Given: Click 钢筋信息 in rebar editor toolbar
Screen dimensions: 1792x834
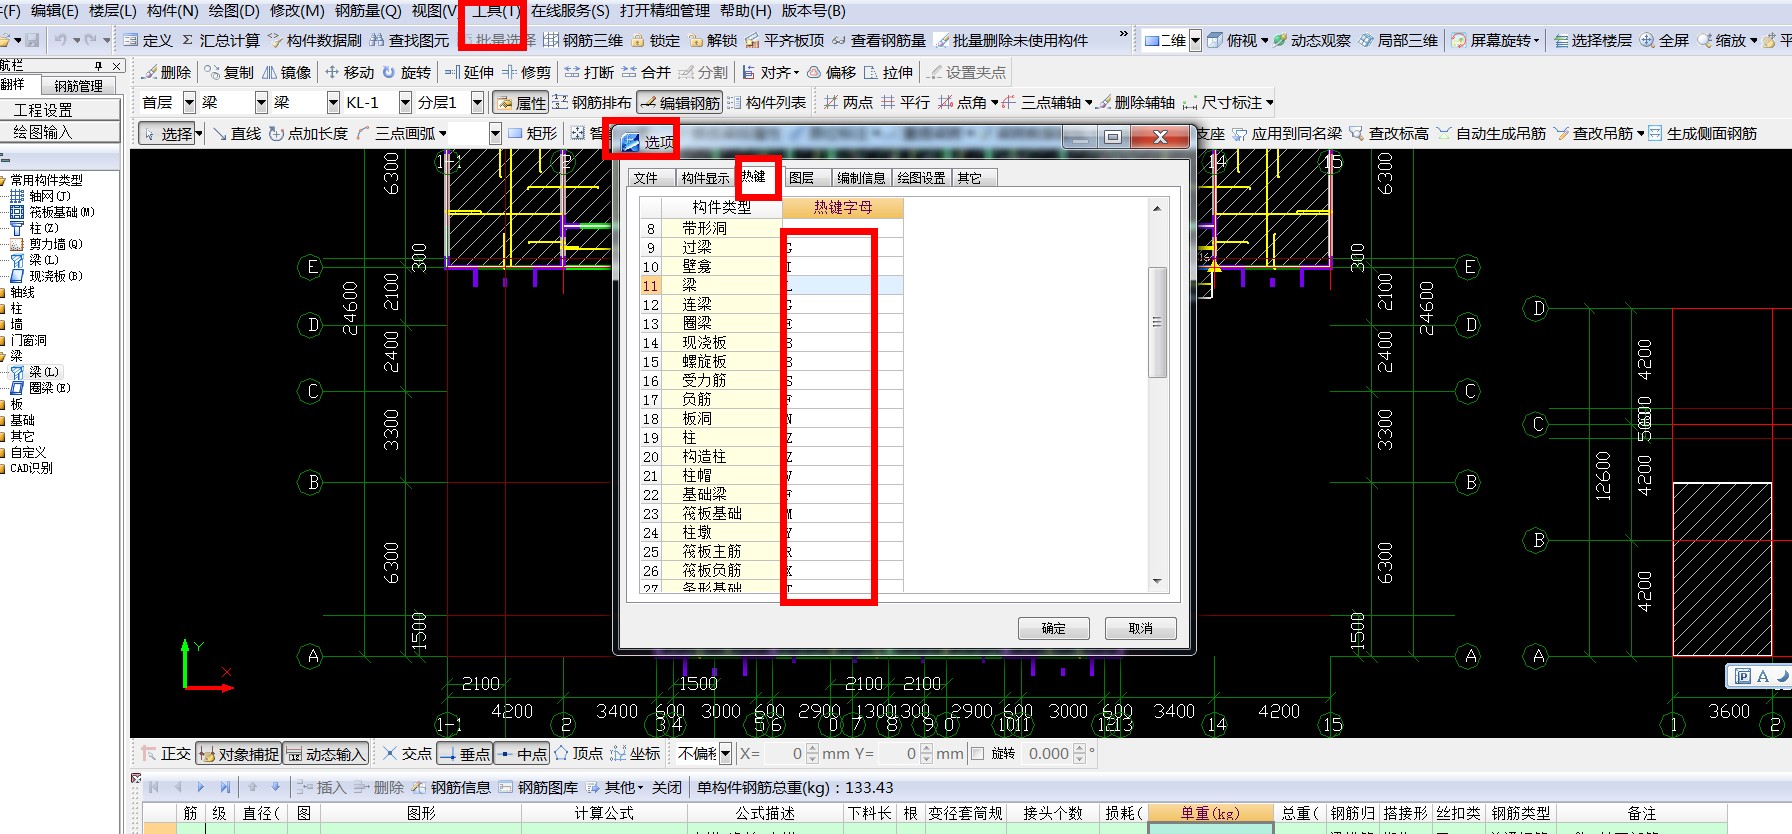Looking at the screenshot, I should 451,788.
